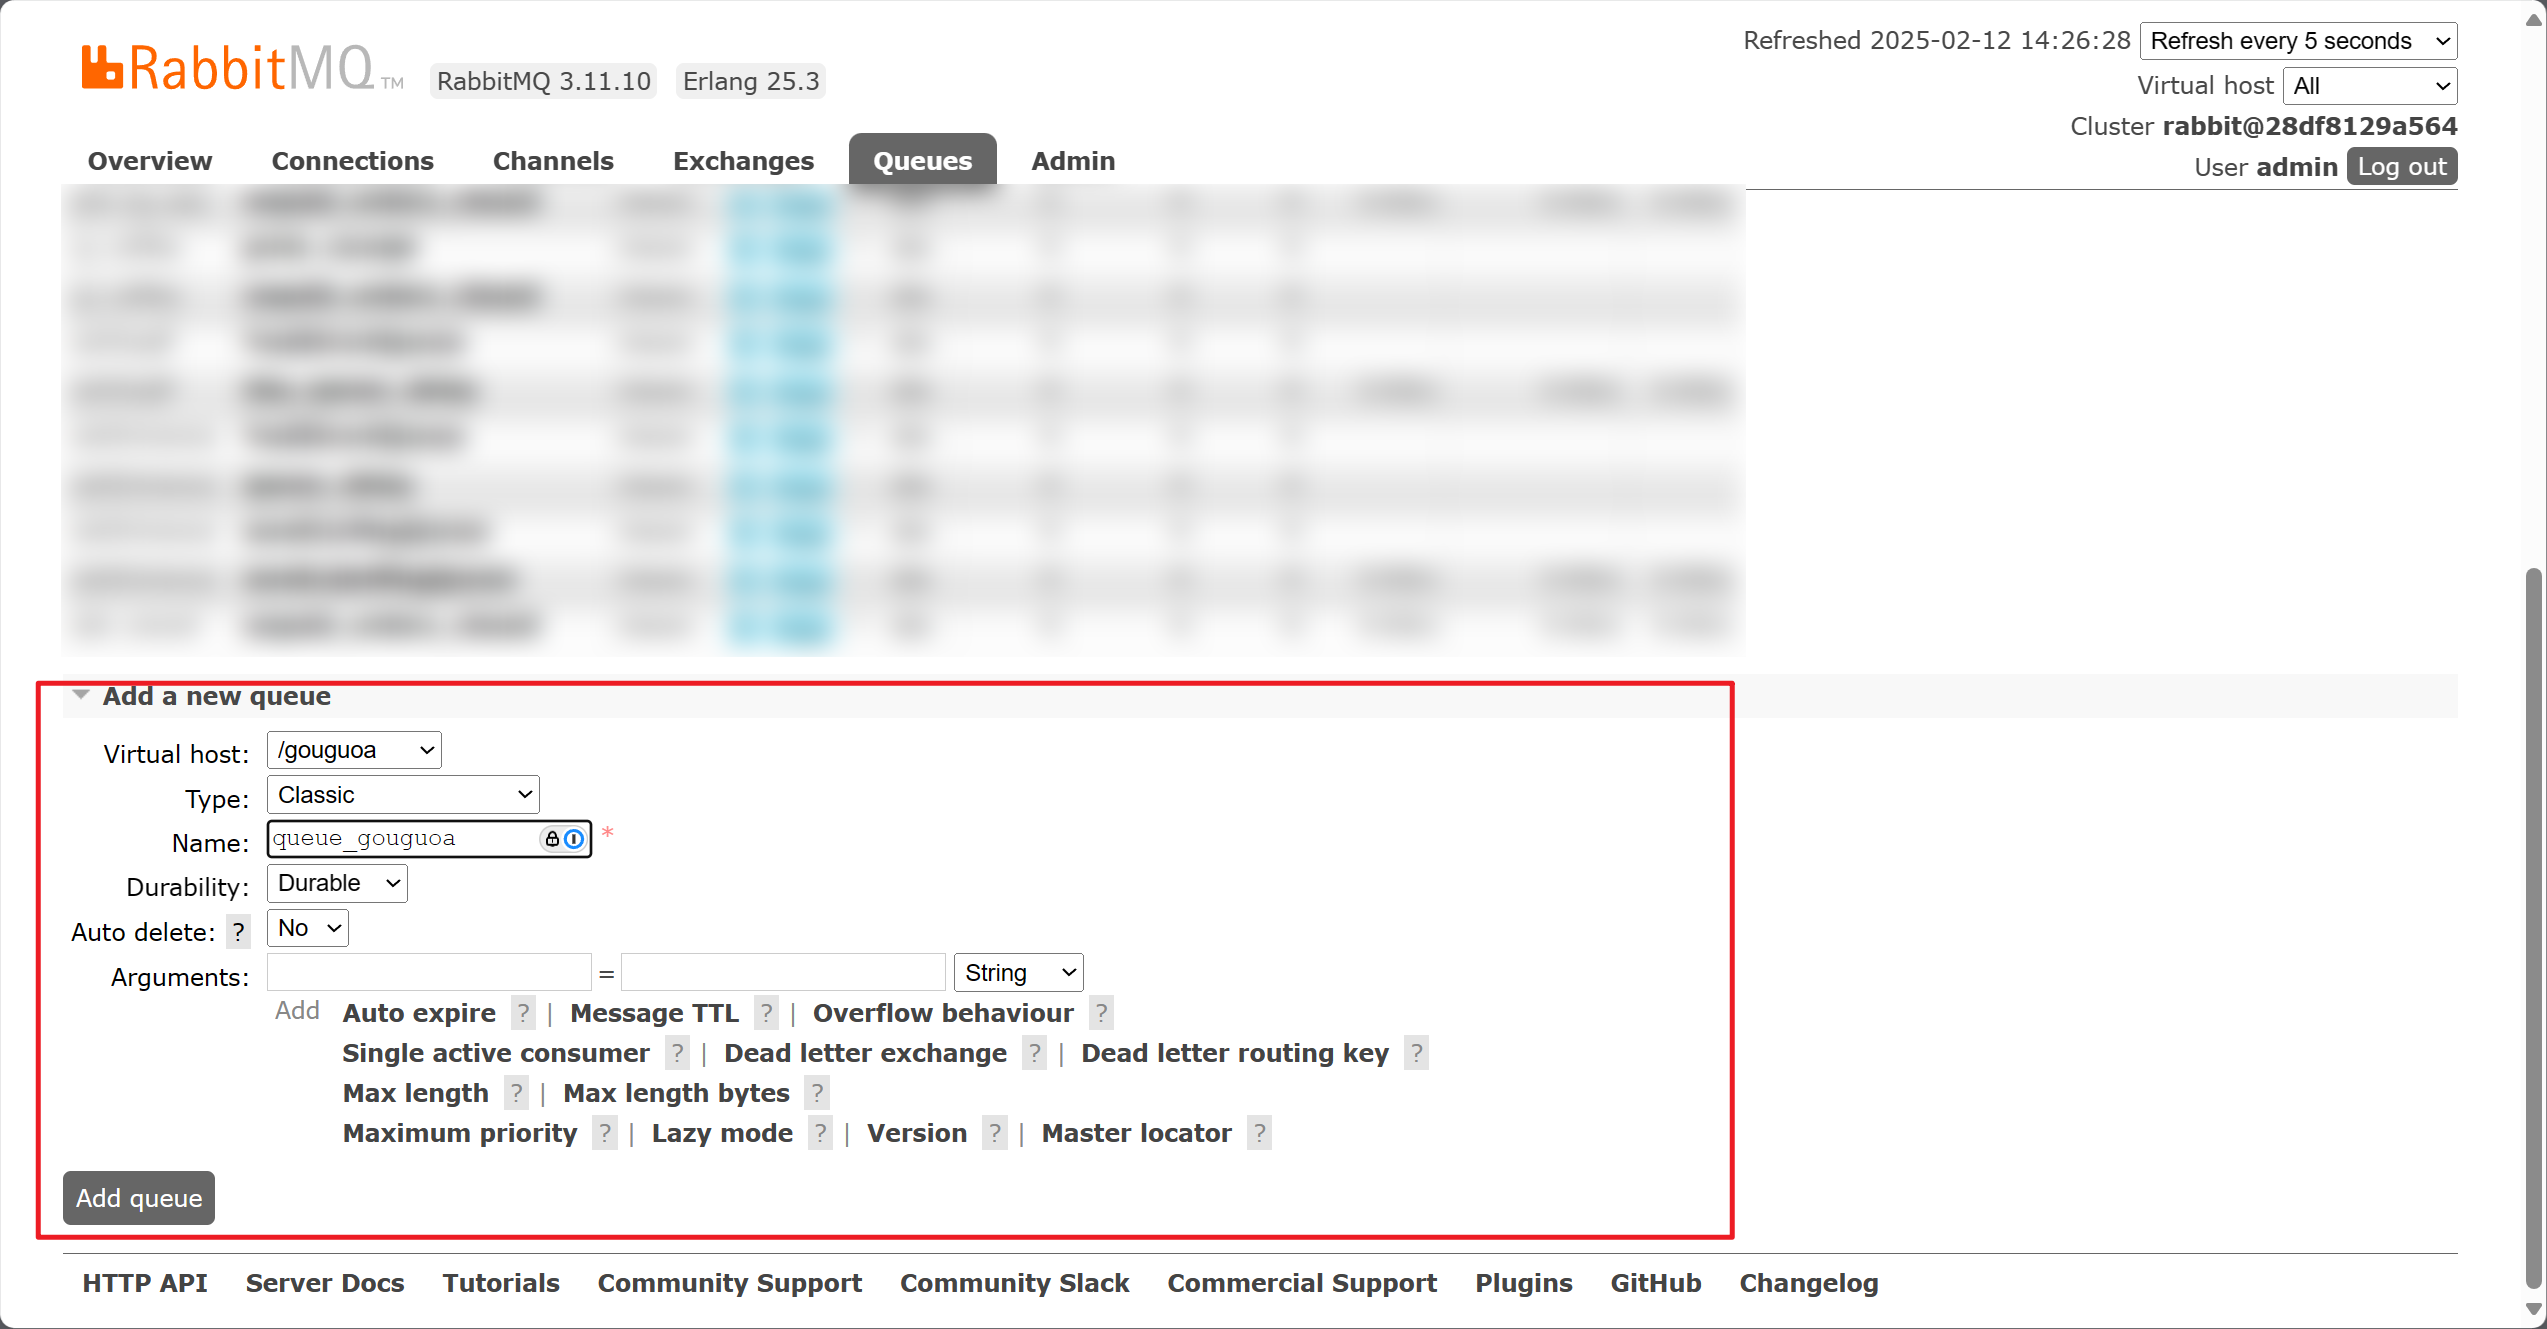Open help icon for Lazy mode

[x=820, y=1133]
